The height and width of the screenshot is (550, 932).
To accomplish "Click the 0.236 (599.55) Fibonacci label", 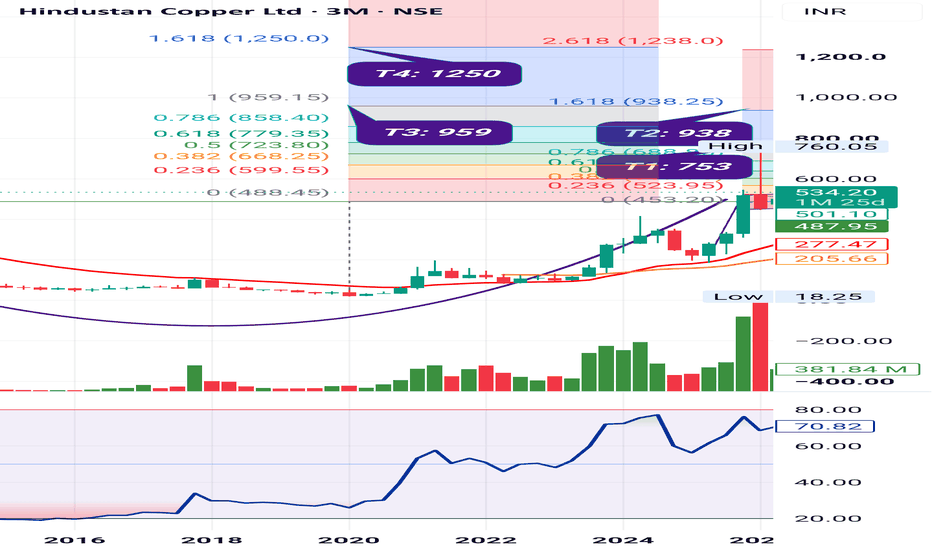I will 241,170.
